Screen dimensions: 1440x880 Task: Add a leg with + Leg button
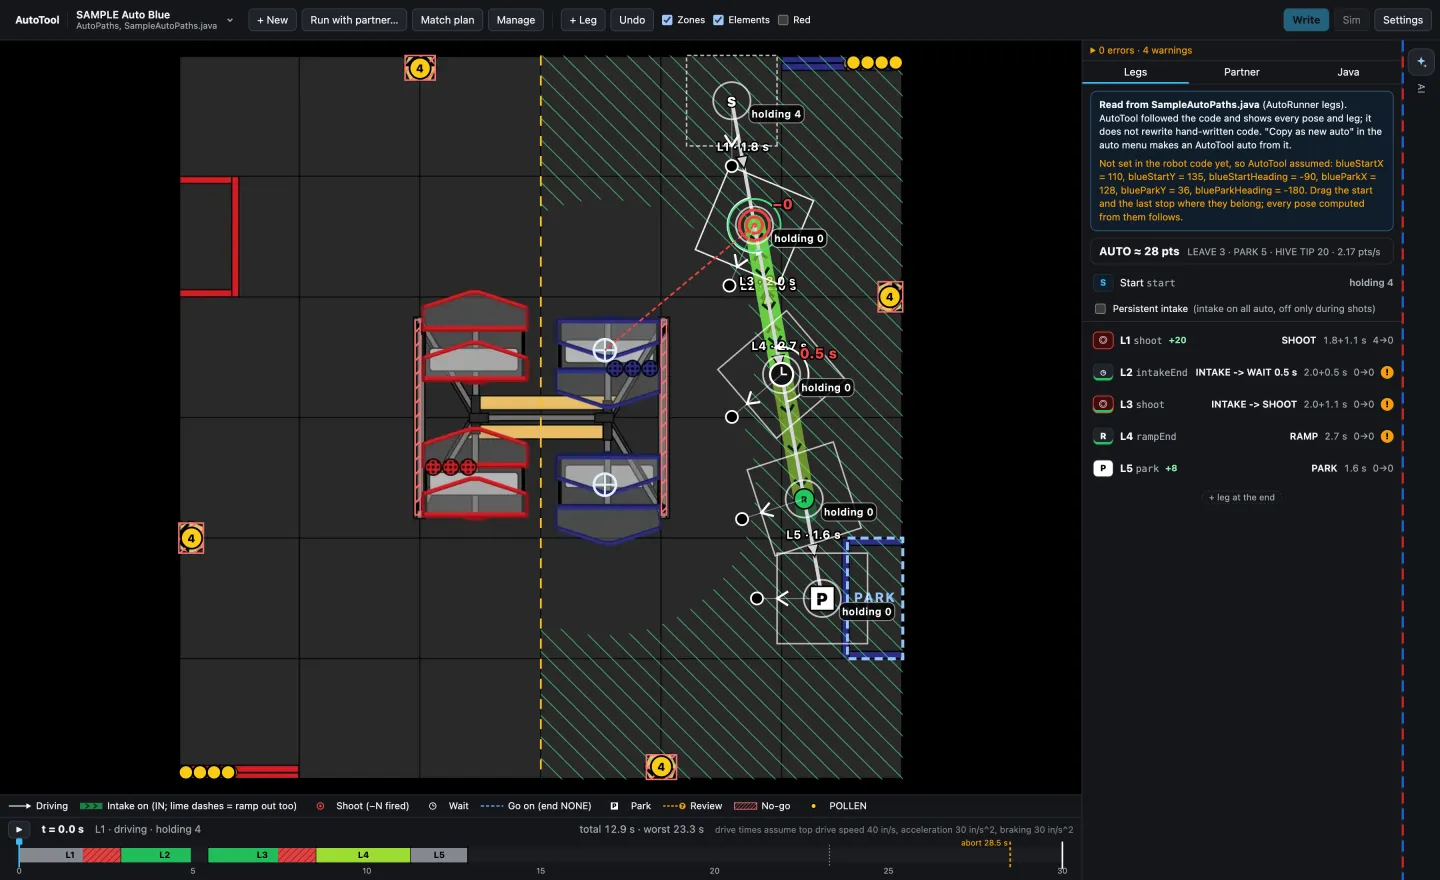click(583, 20)
